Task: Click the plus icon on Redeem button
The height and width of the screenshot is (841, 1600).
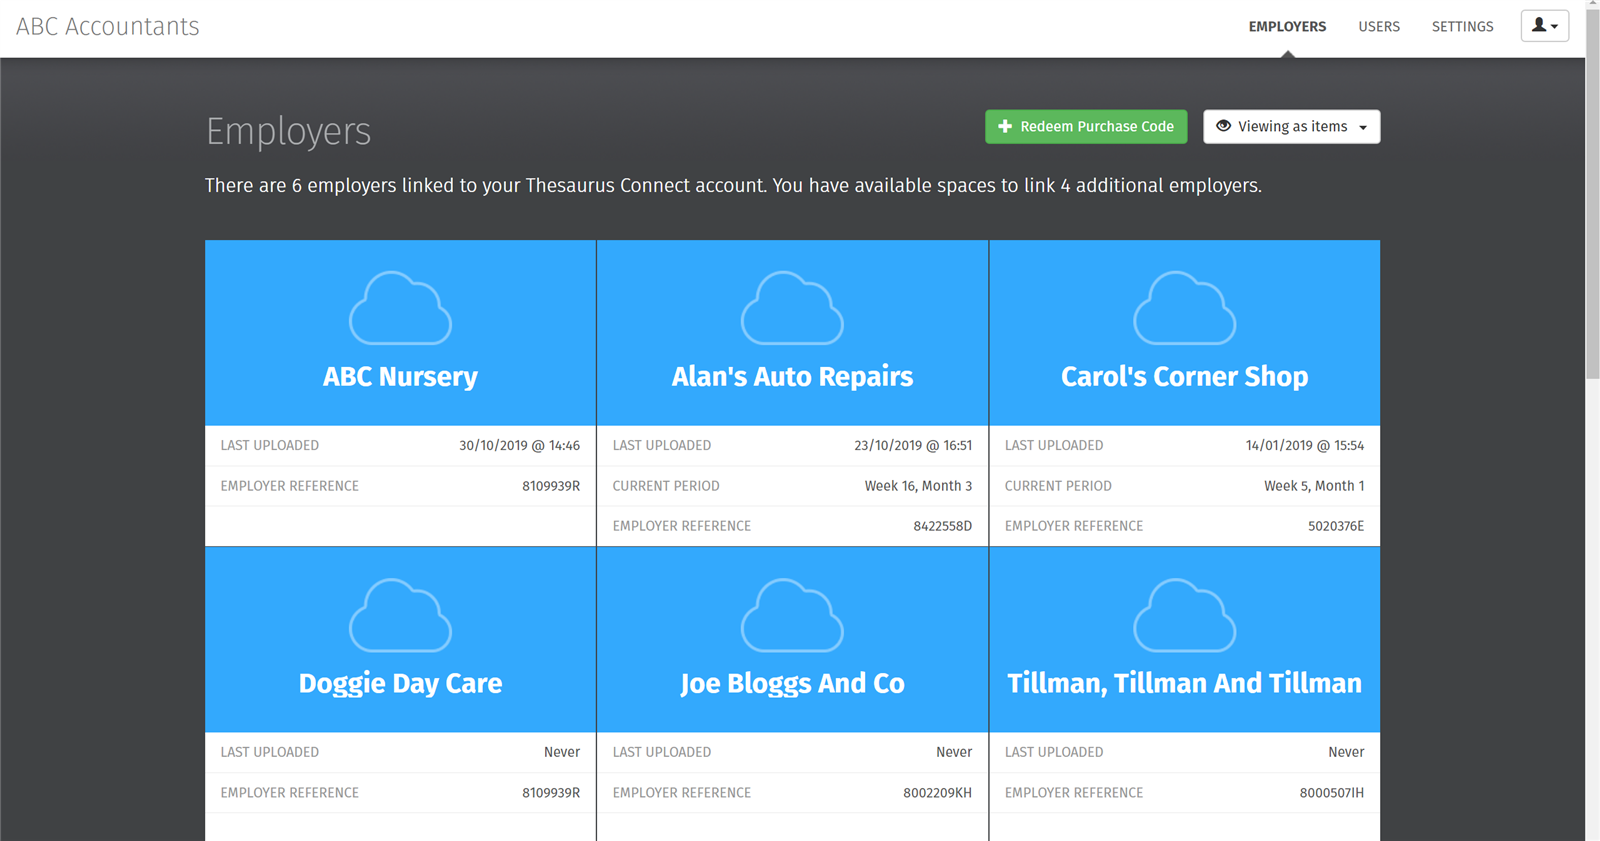Action: click(x=1005, y=127)
